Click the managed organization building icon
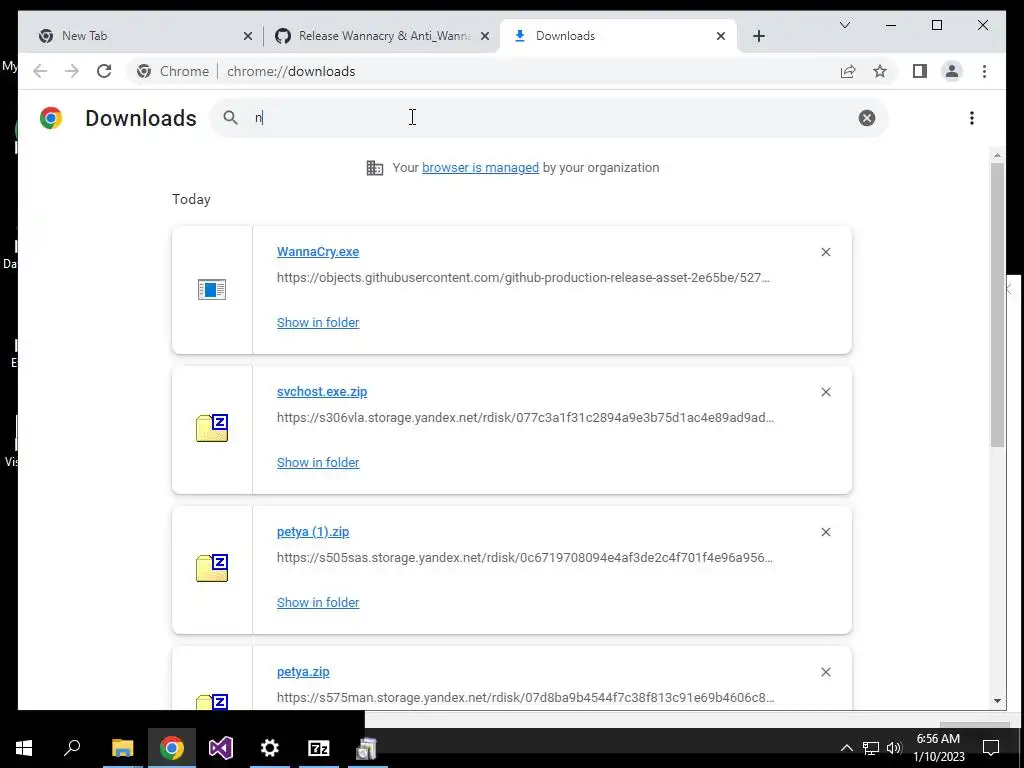 coord(375,168)
